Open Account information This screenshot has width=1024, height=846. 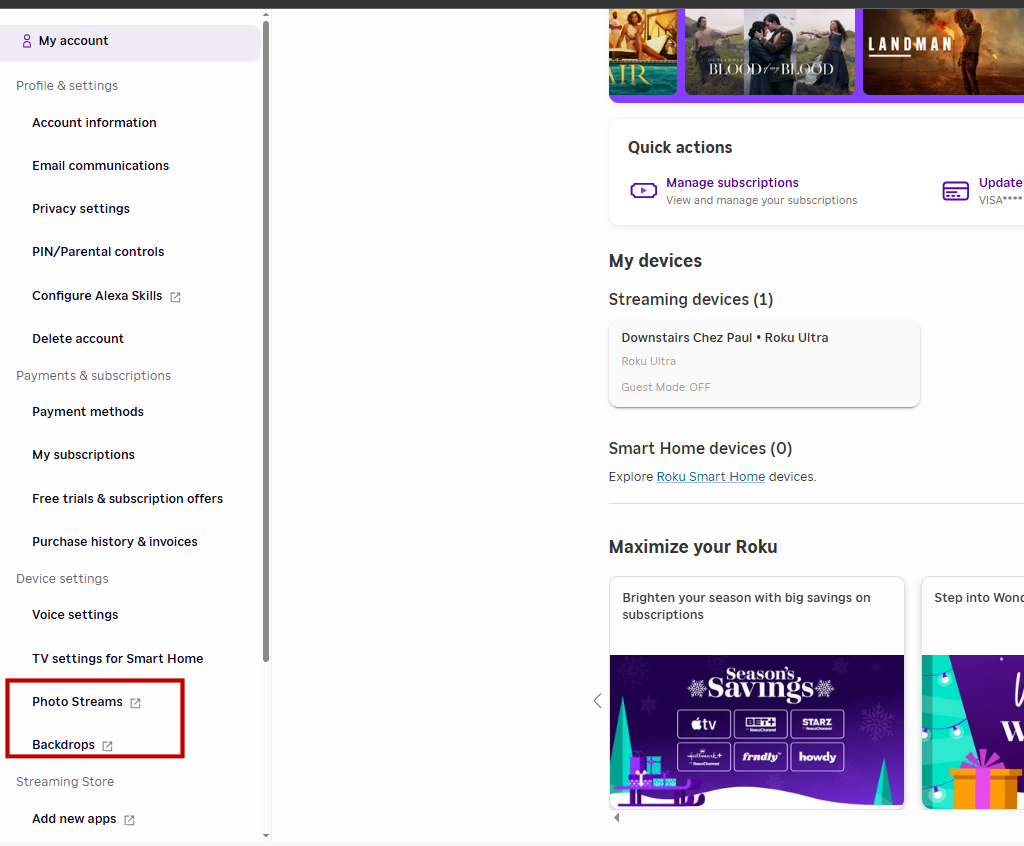point(94,123)
